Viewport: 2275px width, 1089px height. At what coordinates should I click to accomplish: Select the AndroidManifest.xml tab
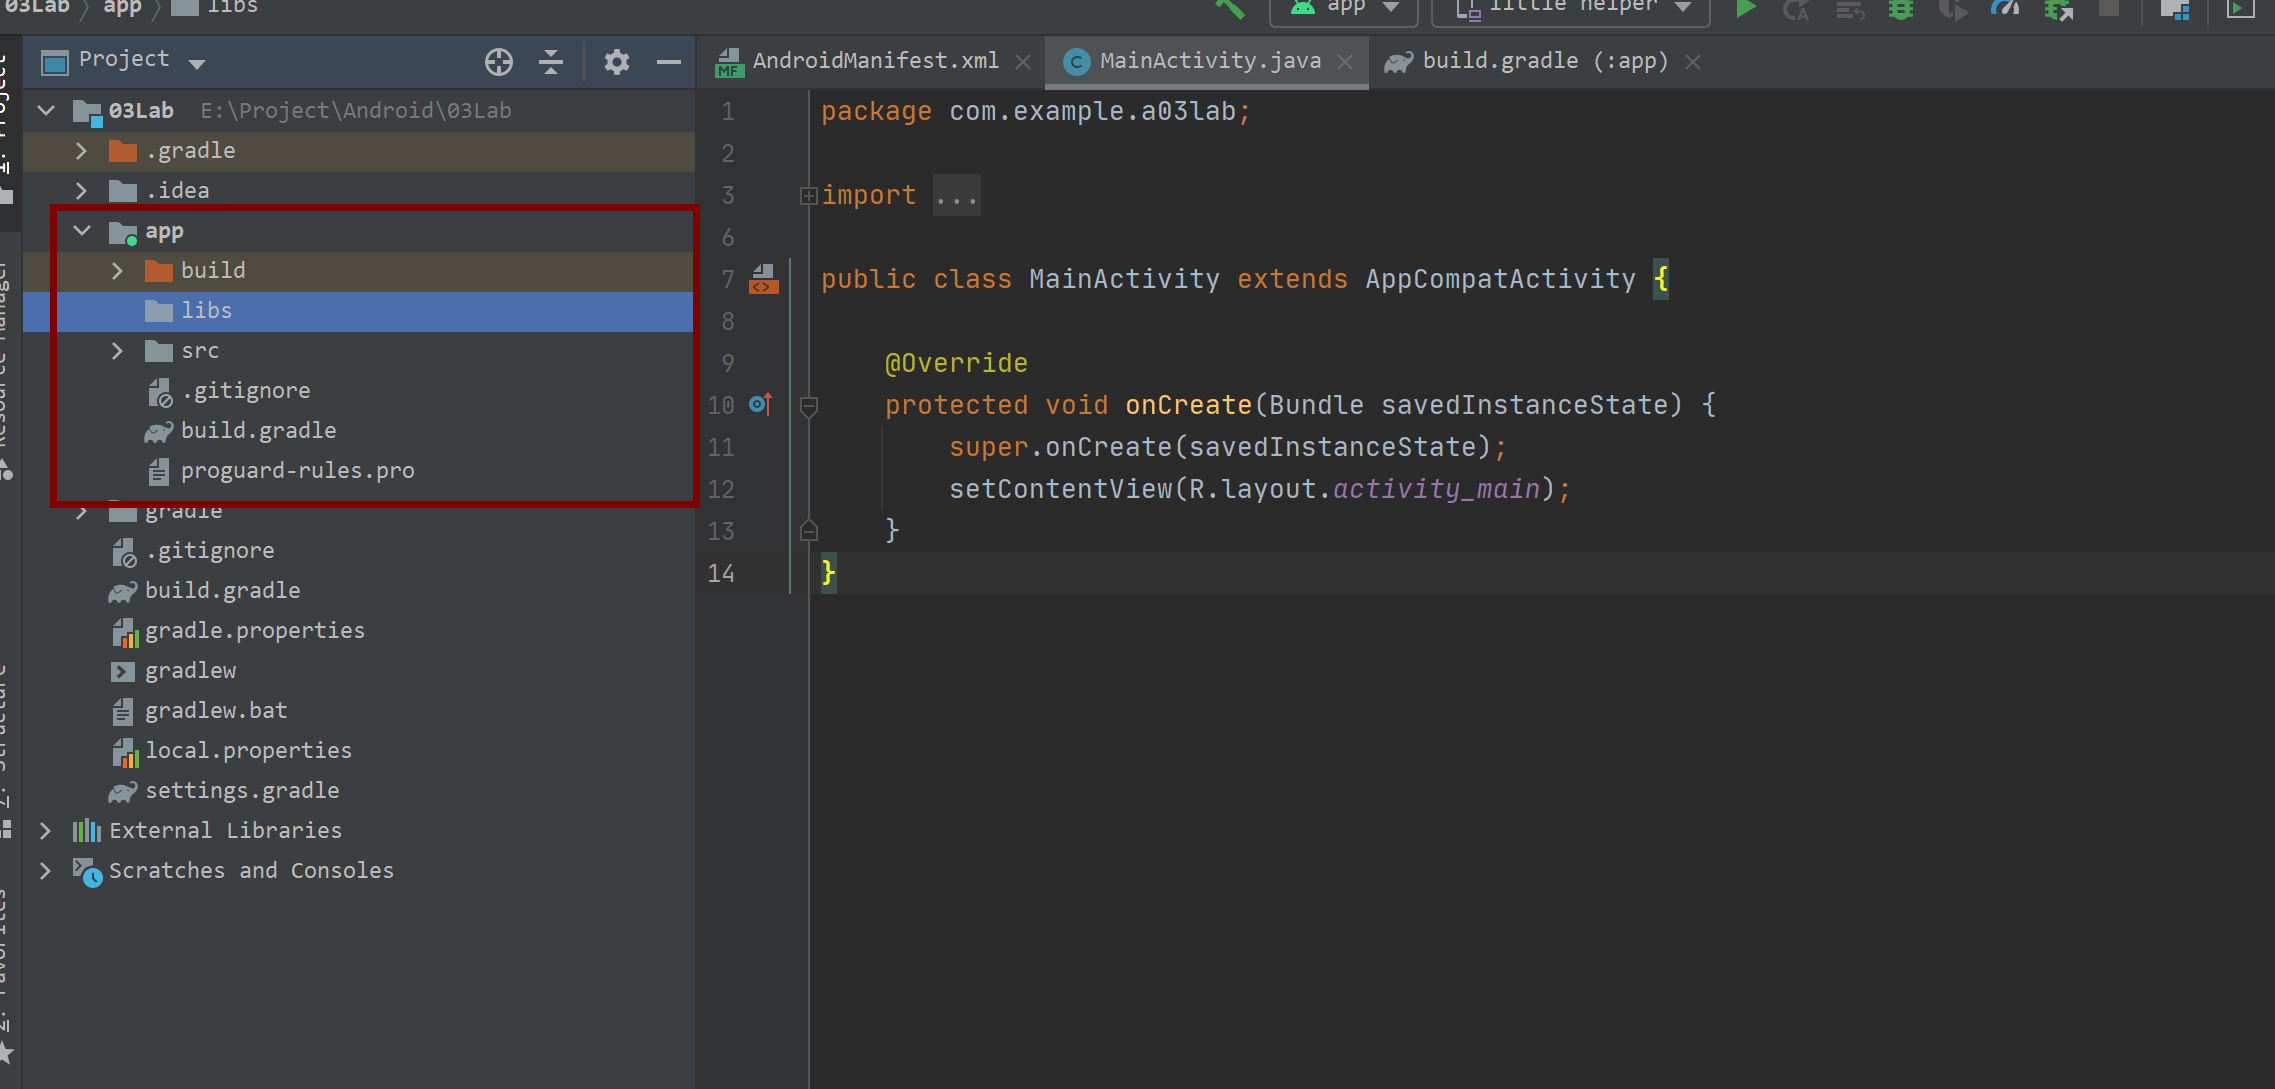point(871,61)
